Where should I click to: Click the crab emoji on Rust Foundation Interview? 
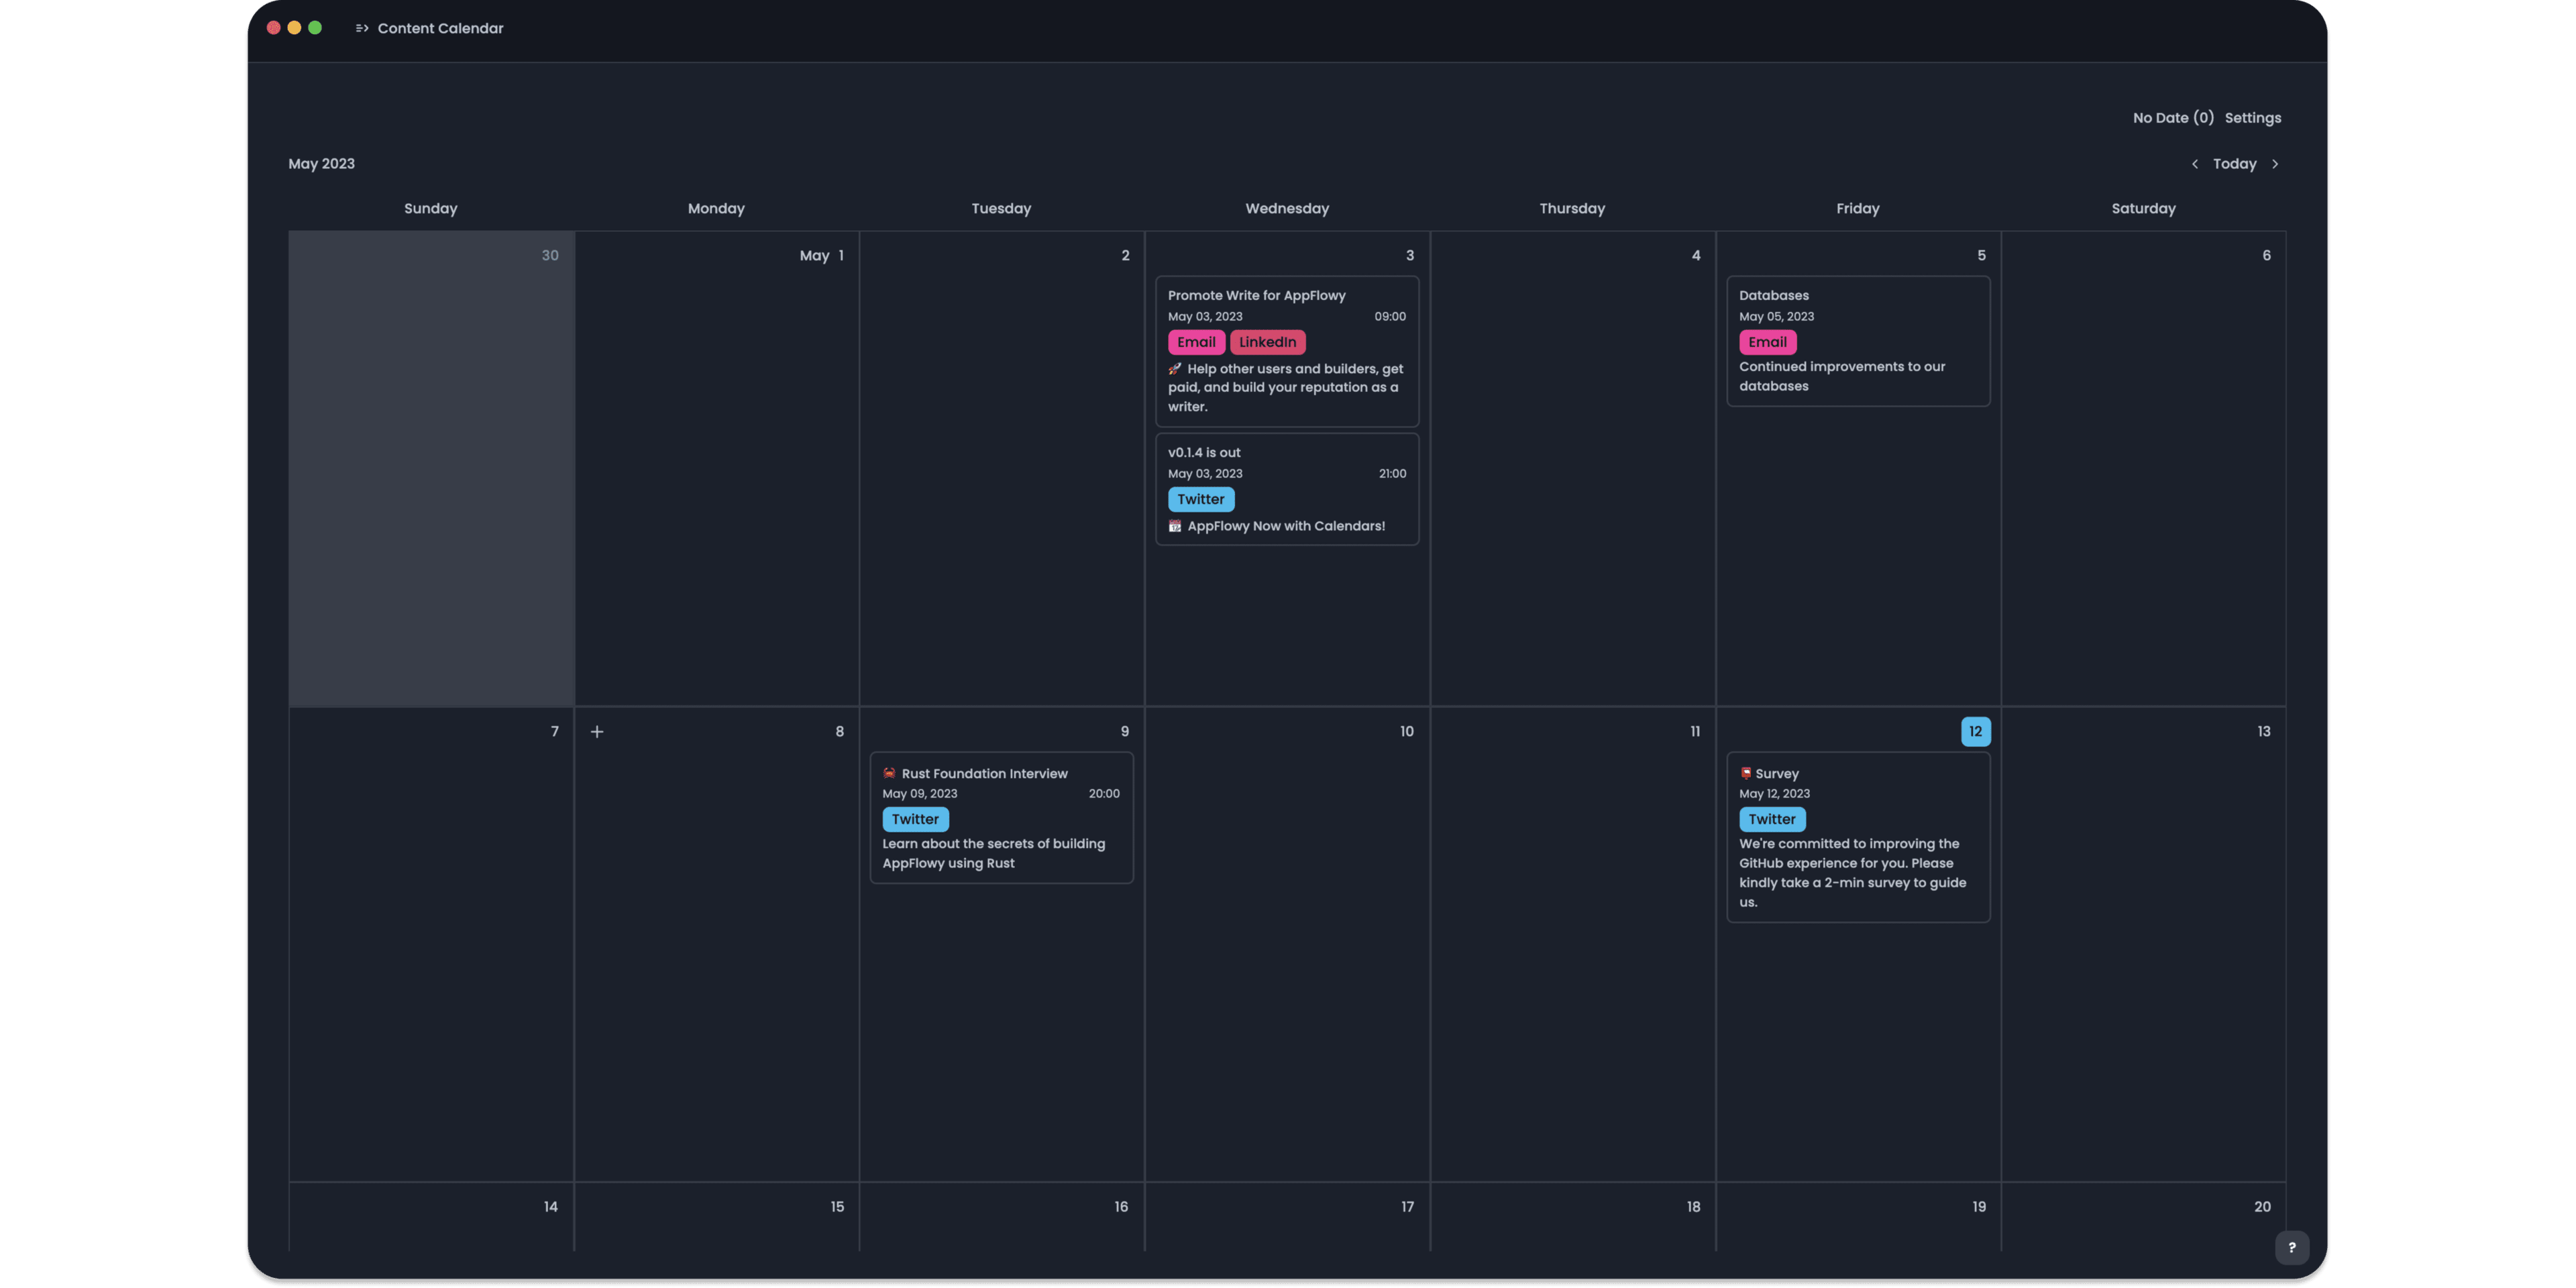[x=889, y=773]
